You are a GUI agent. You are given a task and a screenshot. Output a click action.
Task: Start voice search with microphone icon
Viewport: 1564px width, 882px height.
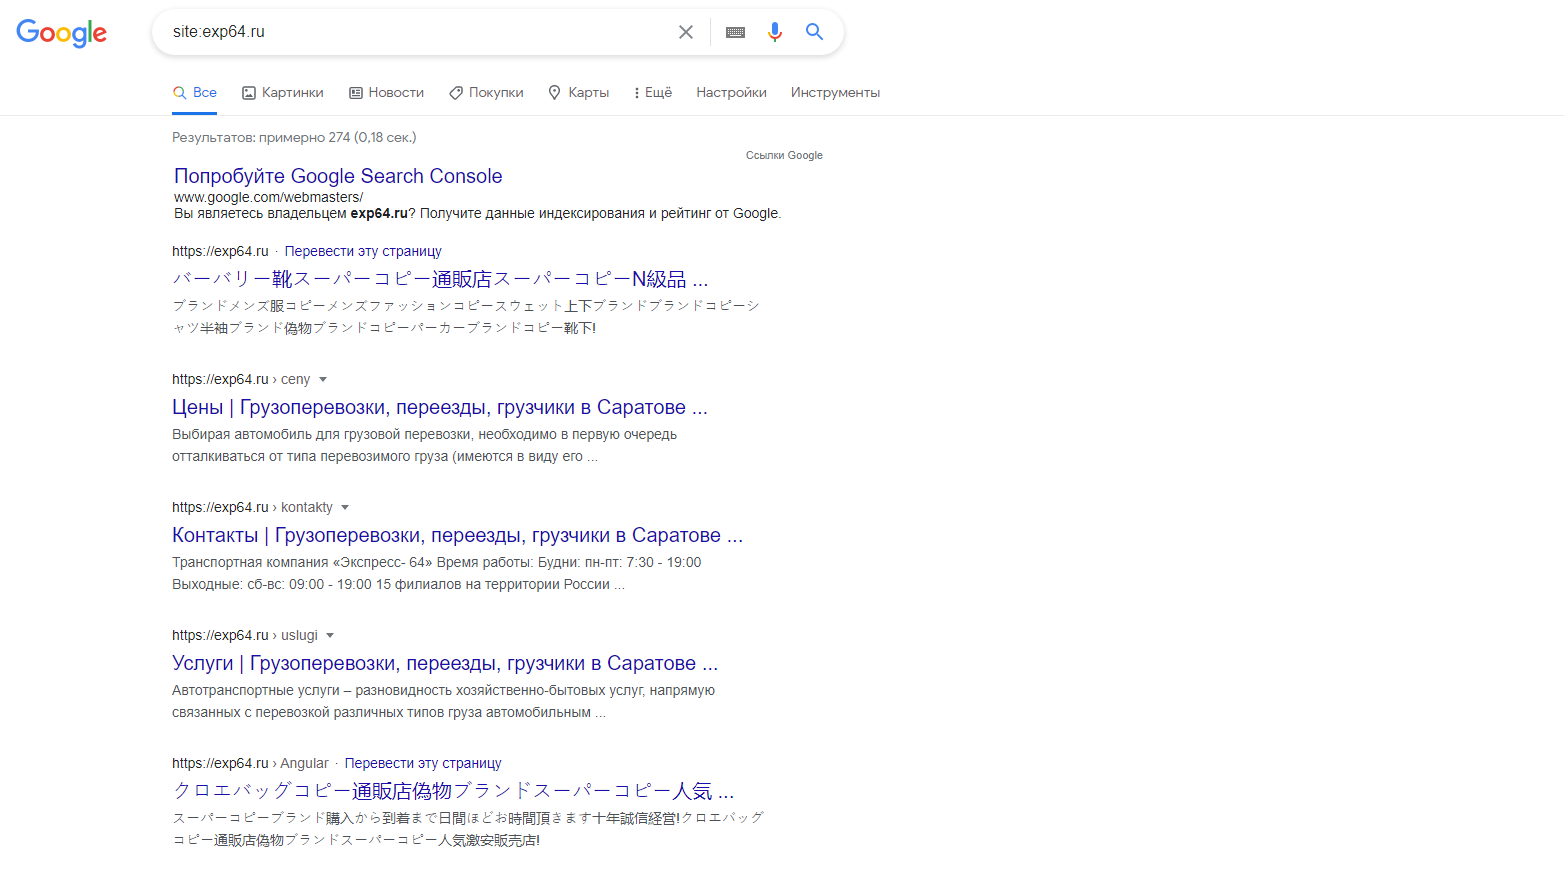tap(775, 32)
